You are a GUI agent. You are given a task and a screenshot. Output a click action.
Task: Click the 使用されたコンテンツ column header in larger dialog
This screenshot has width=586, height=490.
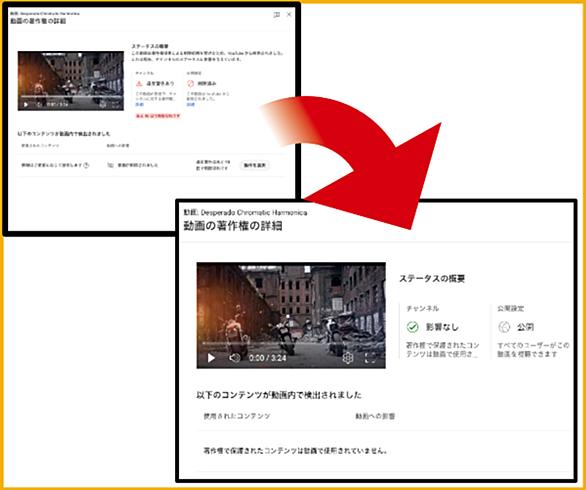(237, 416)
